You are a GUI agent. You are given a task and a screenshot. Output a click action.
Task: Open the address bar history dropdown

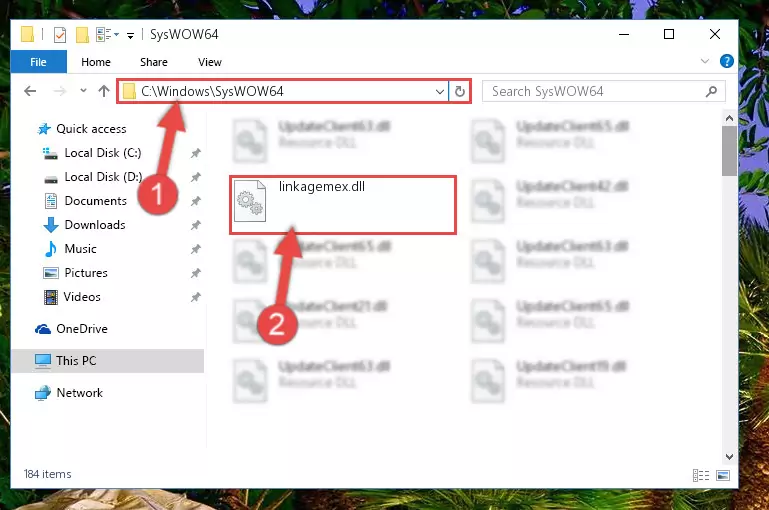(x=439, y=92)
